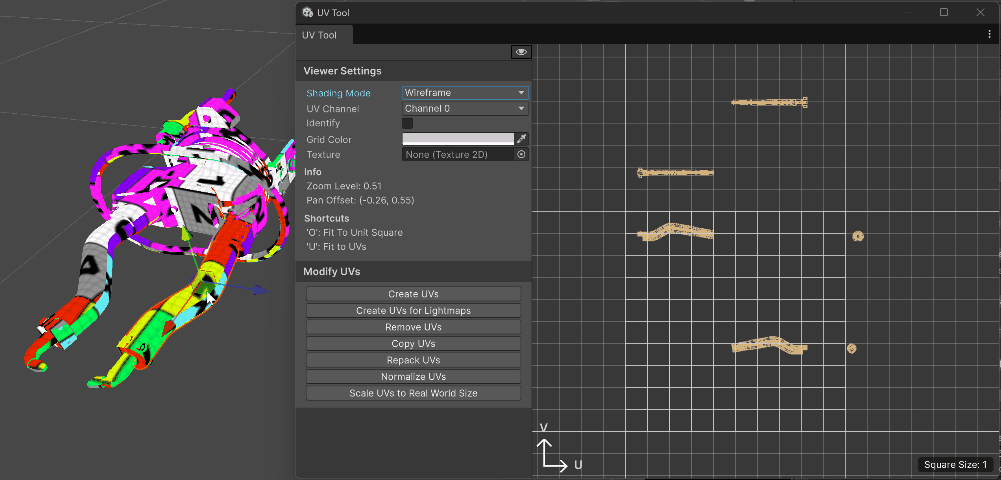Click the Square Size label in viewer
The height and width of the screenshot is (480, 1001).
tap(956, 465)
